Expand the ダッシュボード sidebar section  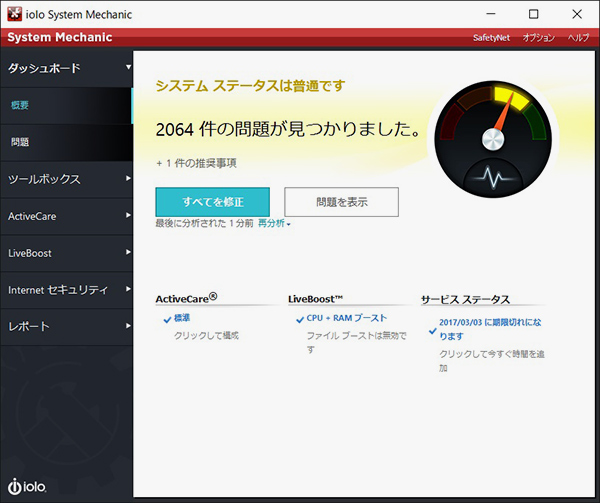pos(66,68)
